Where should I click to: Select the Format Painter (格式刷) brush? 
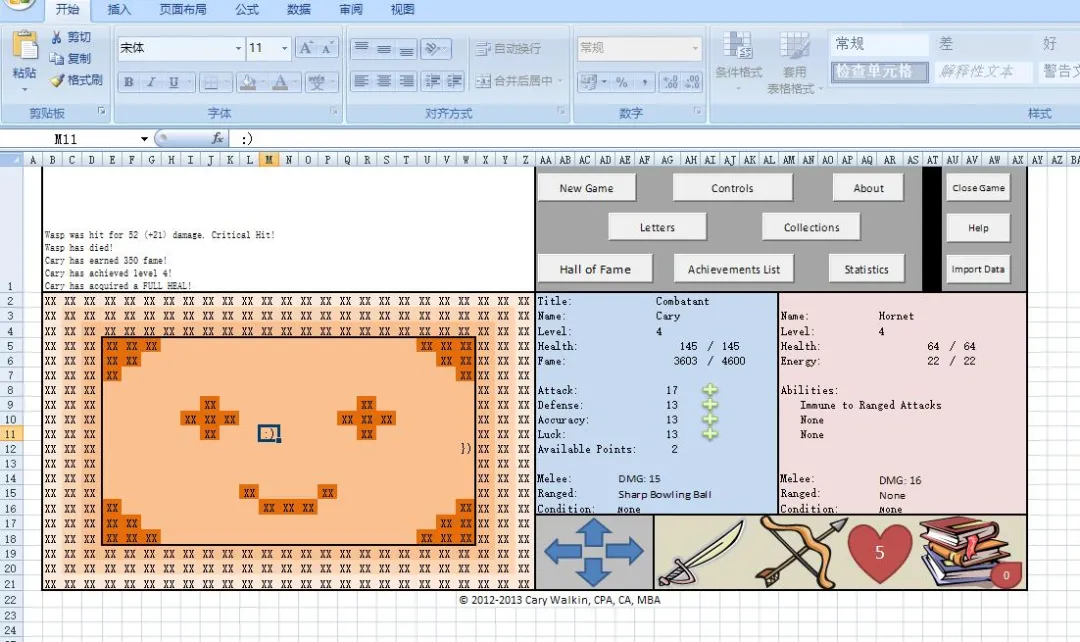pyautogui.click(x=56, y=80)
